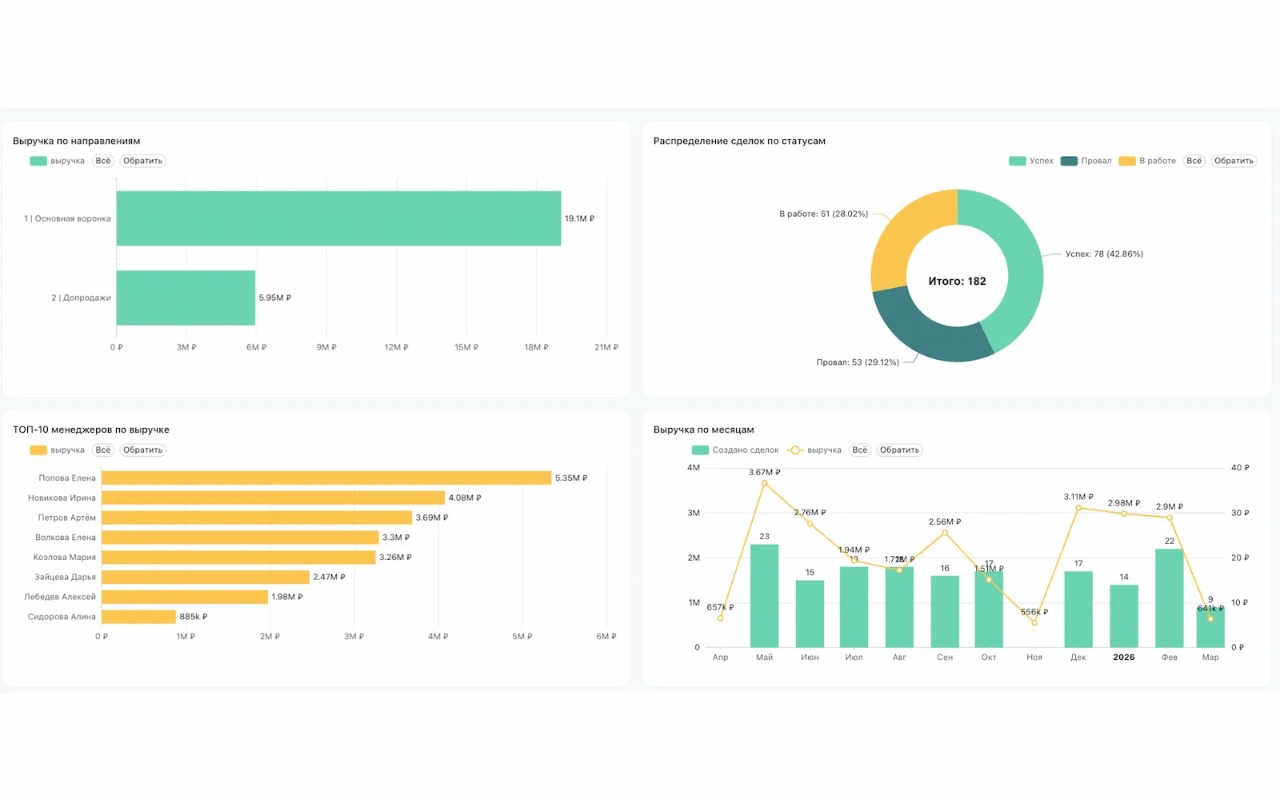Toggle Создано сделок legend in monthly chart
The image size is (1280, 800).
pos(735,450)
